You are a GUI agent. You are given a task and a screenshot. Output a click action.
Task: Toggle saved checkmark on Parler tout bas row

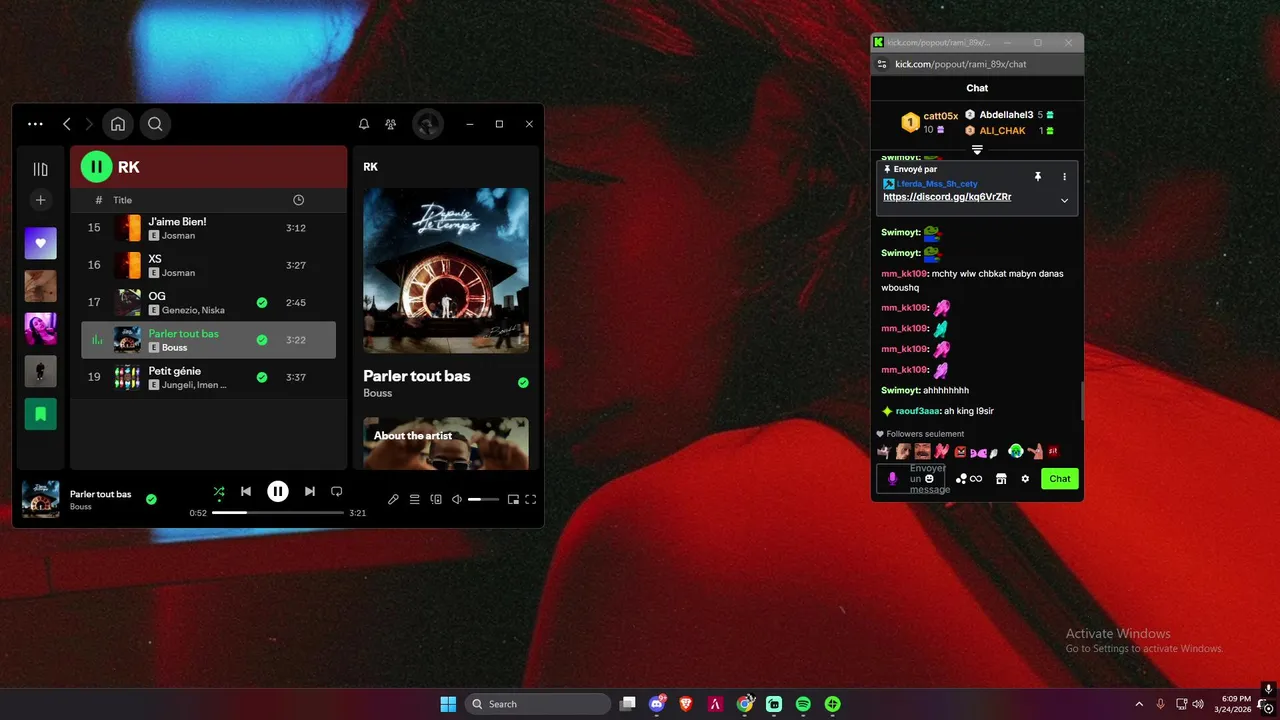coord(262,340)
